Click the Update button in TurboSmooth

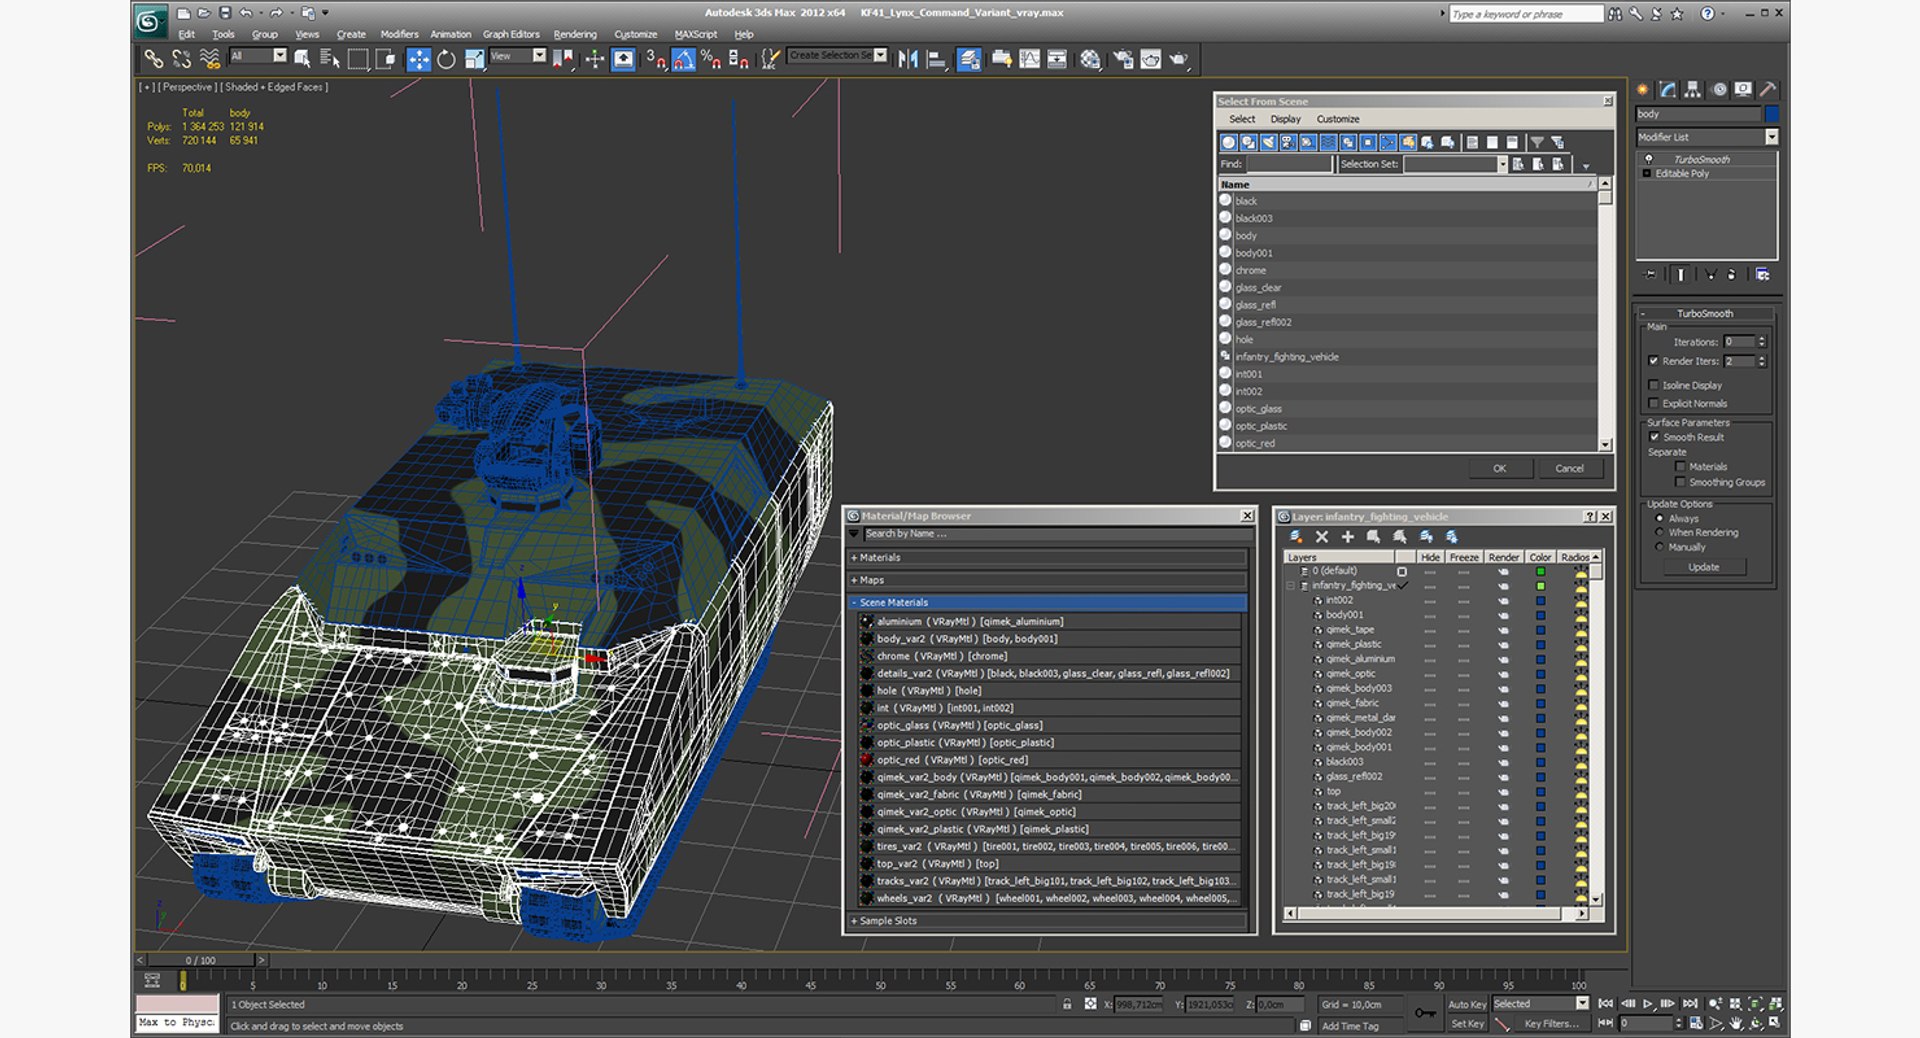1703,567
